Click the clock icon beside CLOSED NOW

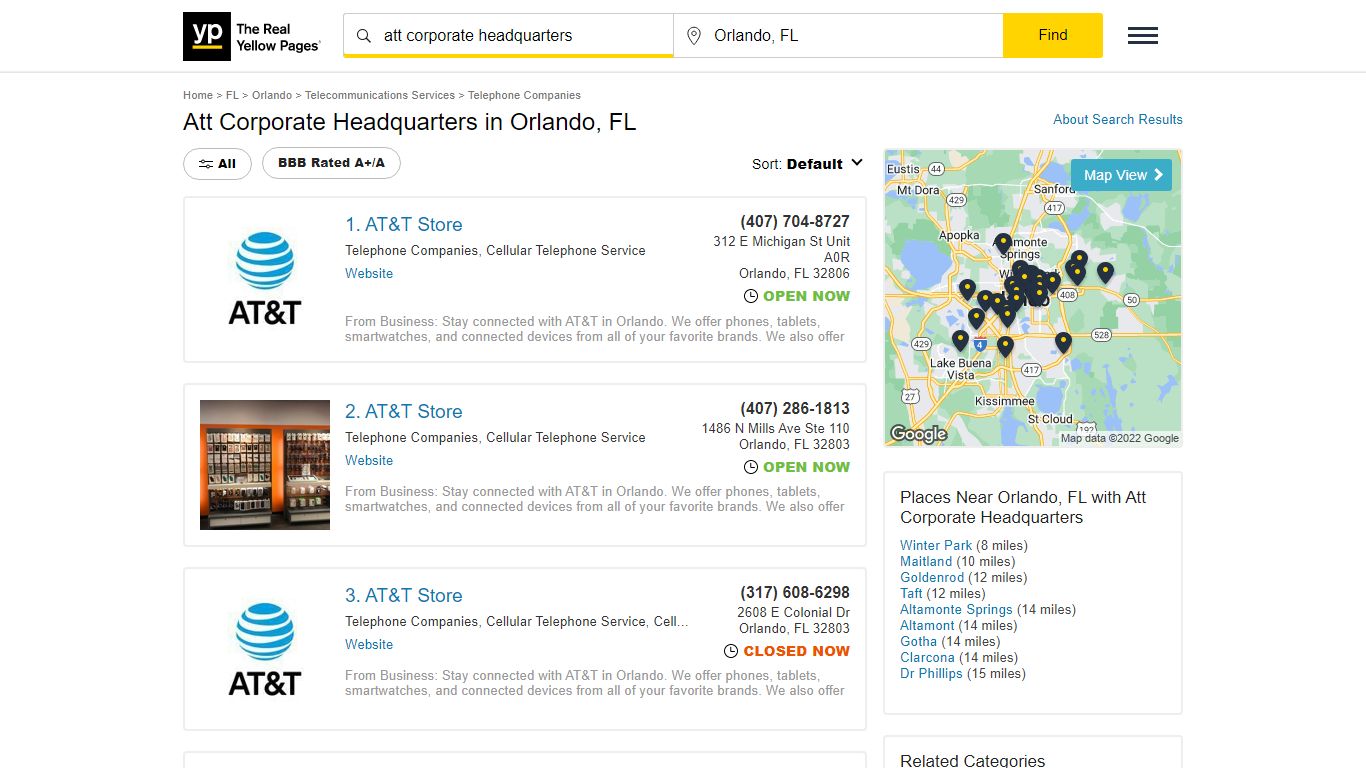coord(732,651)
